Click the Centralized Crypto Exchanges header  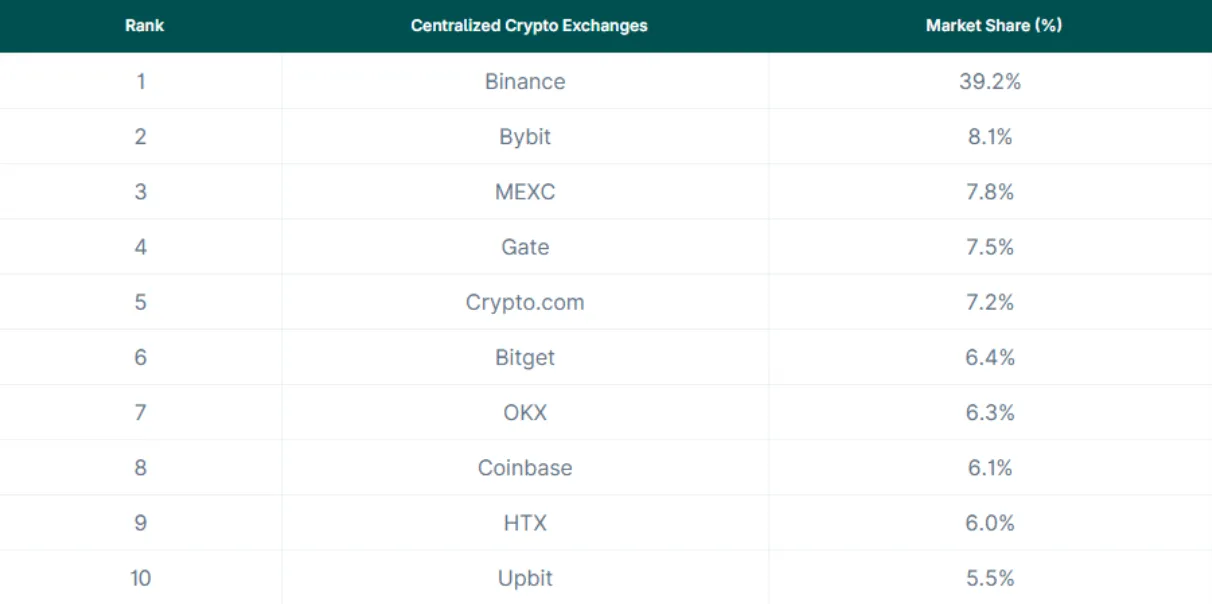point(529,26)
